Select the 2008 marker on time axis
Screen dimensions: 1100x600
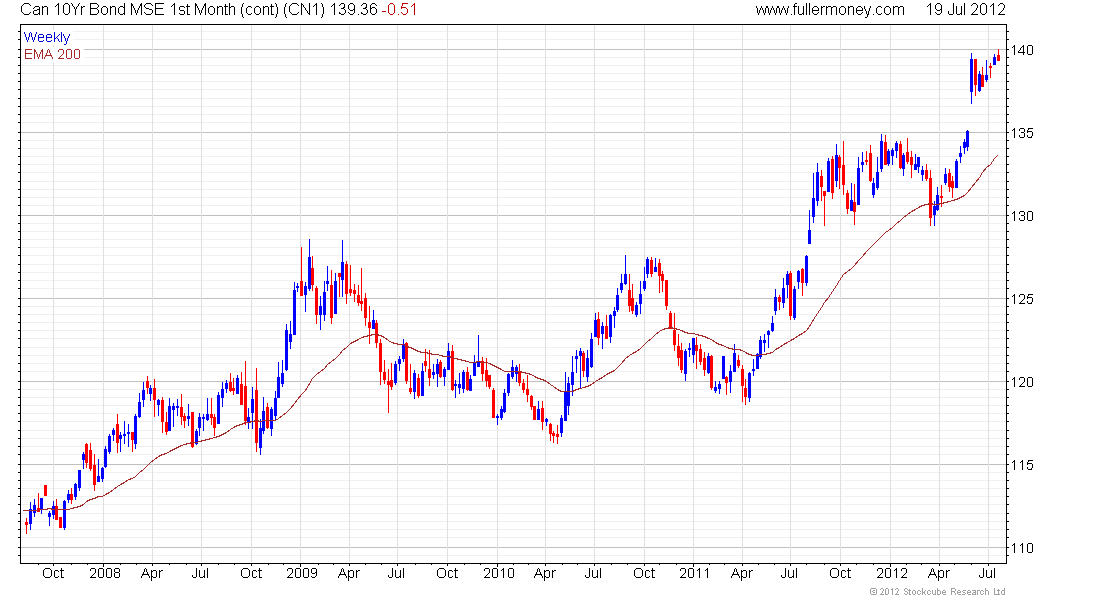[x=104, y=574]
